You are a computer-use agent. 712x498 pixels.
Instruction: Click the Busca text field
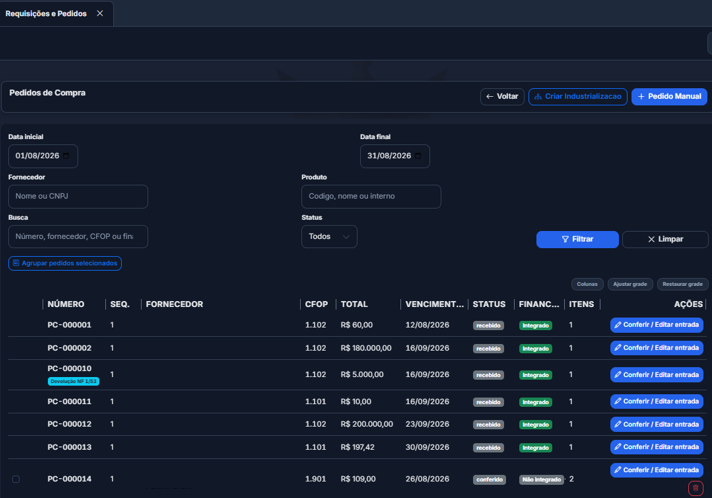(x=78, y=237)
